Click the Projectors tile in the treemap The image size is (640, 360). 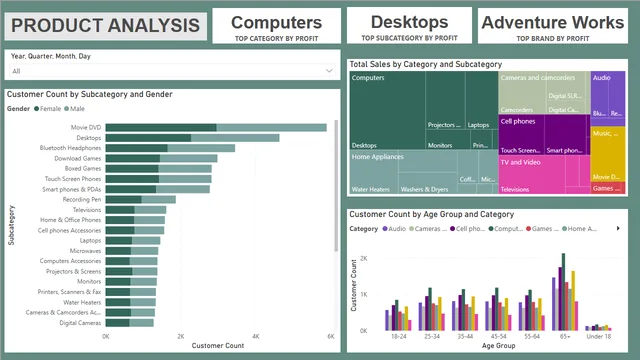[445, 101]
